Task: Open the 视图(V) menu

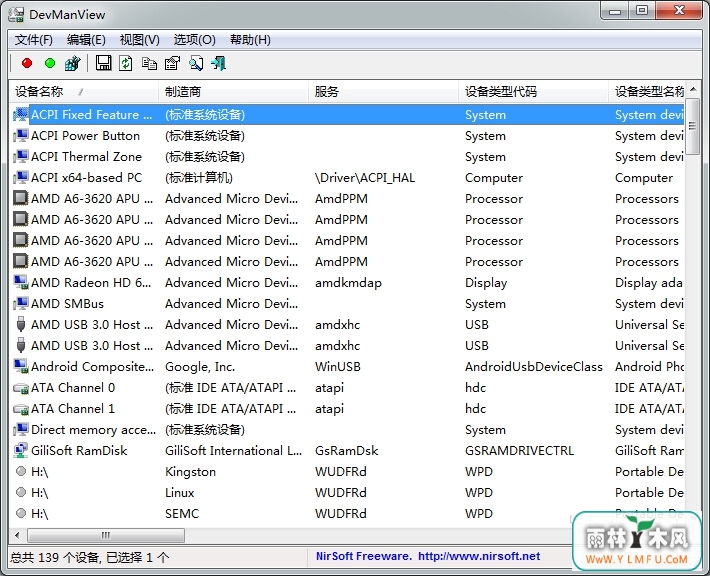Action: click(139, 40)
